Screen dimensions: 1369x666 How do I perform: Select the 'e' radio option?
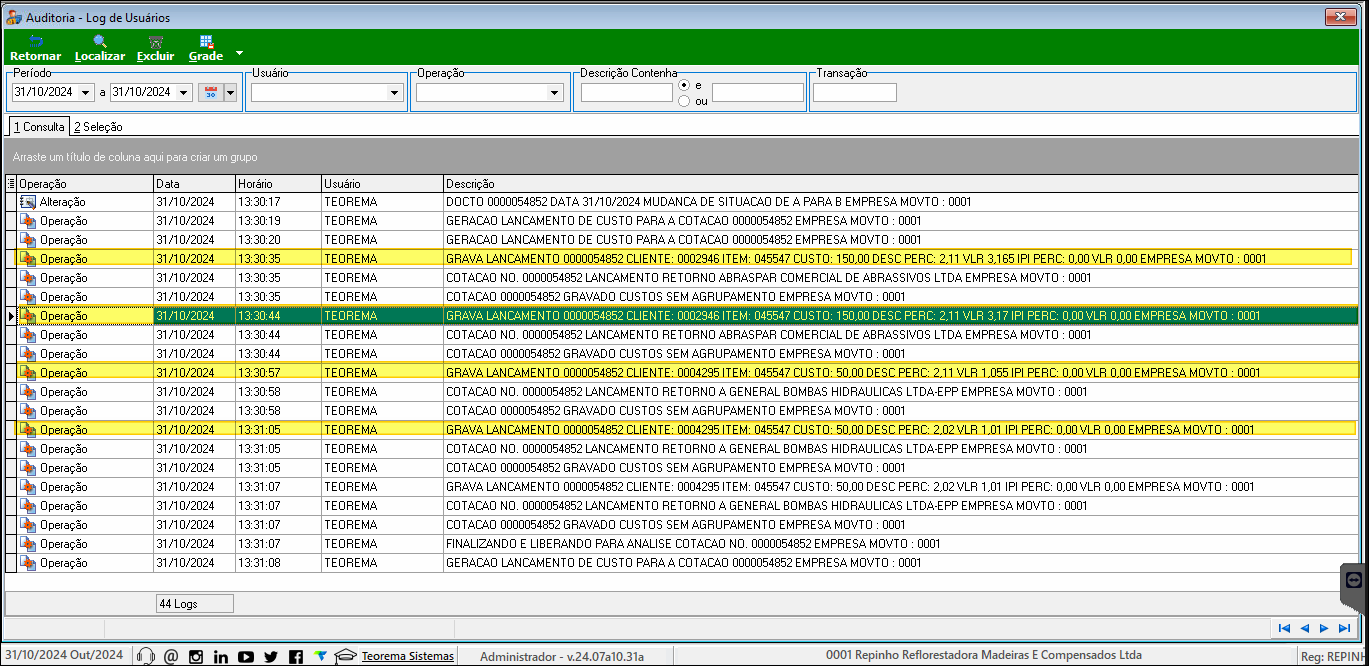point(684,85)
